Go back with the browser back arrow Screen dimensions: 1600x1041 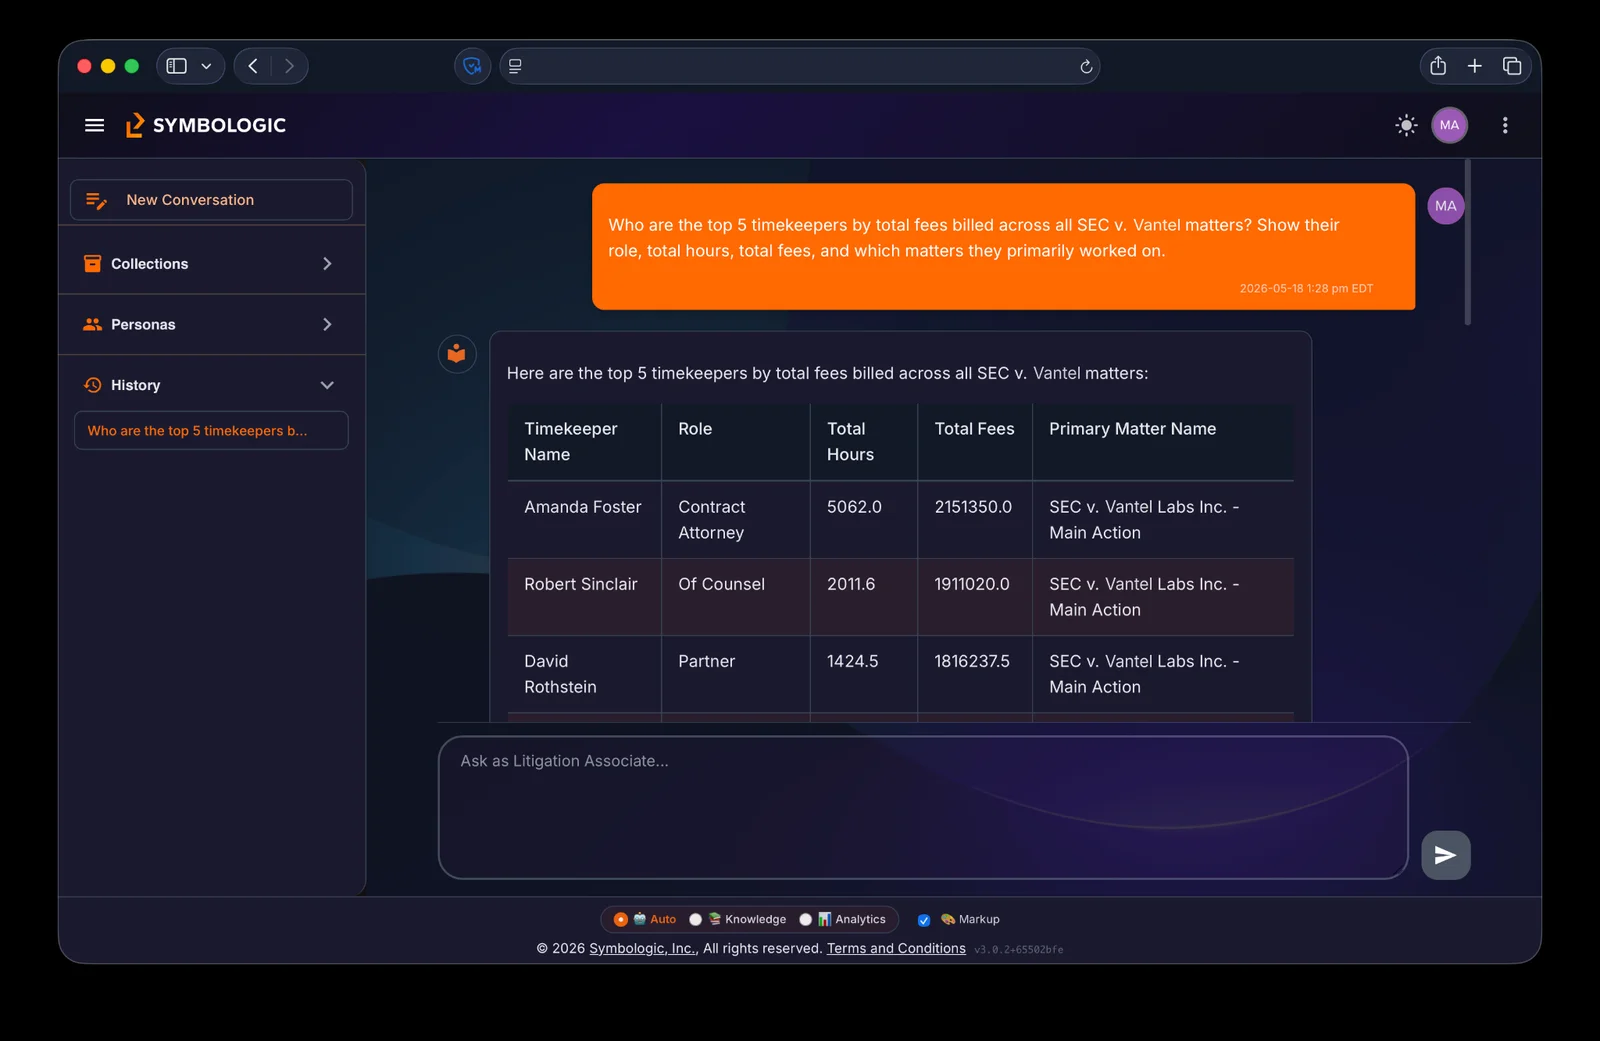coord(253,66)
